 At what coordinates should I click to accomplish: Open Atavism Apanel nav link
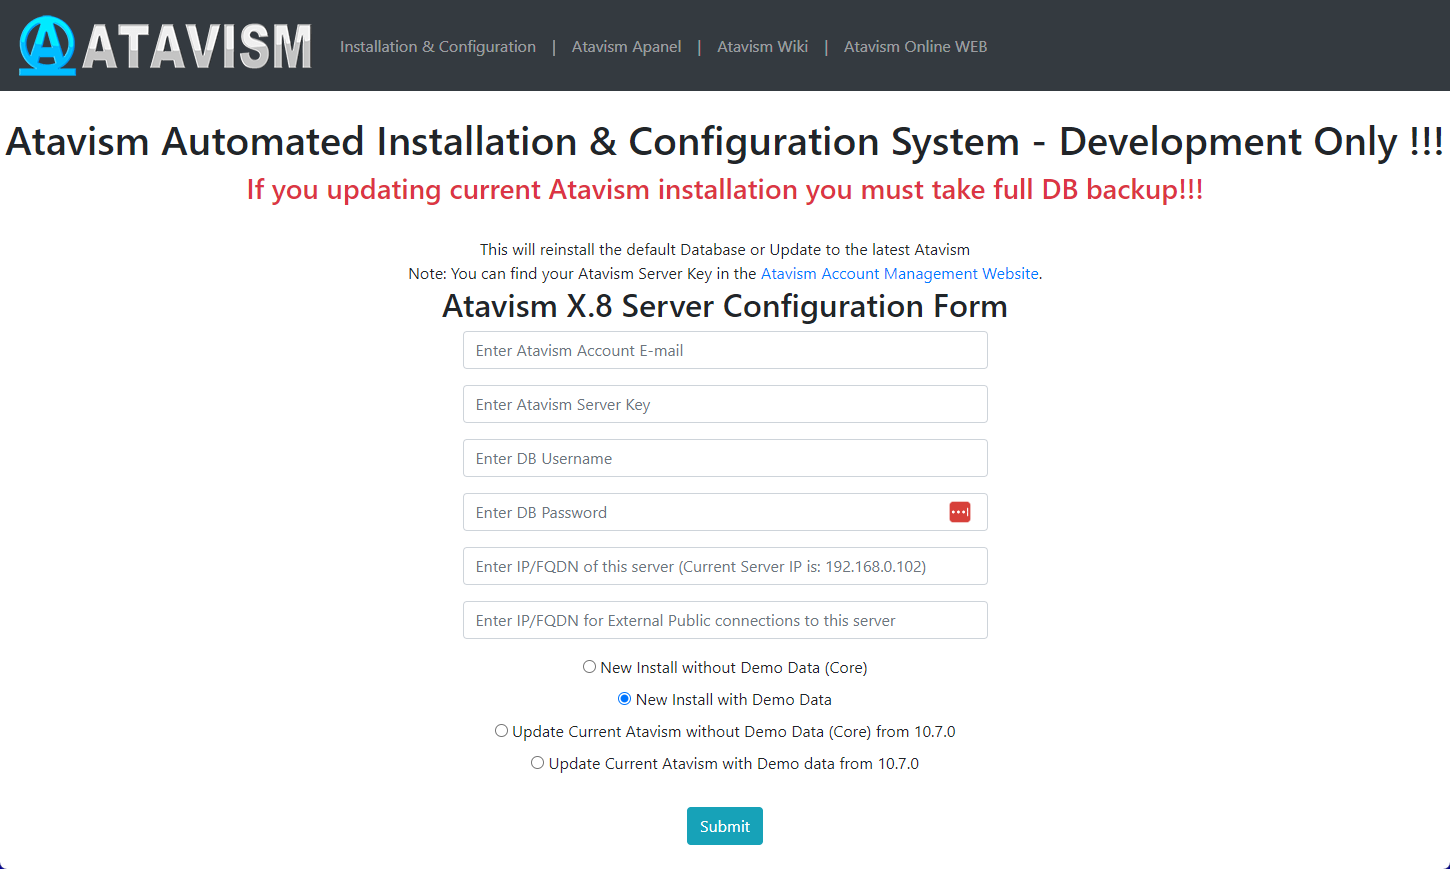pyautogui.click(x=626, y=47)
